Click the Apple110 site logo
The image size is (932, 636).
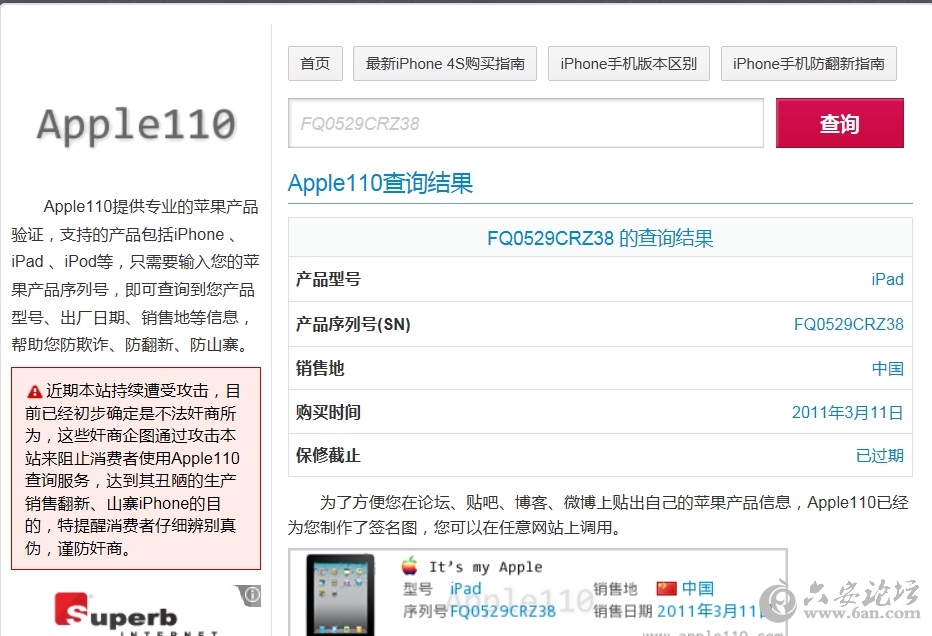[135, 125]
